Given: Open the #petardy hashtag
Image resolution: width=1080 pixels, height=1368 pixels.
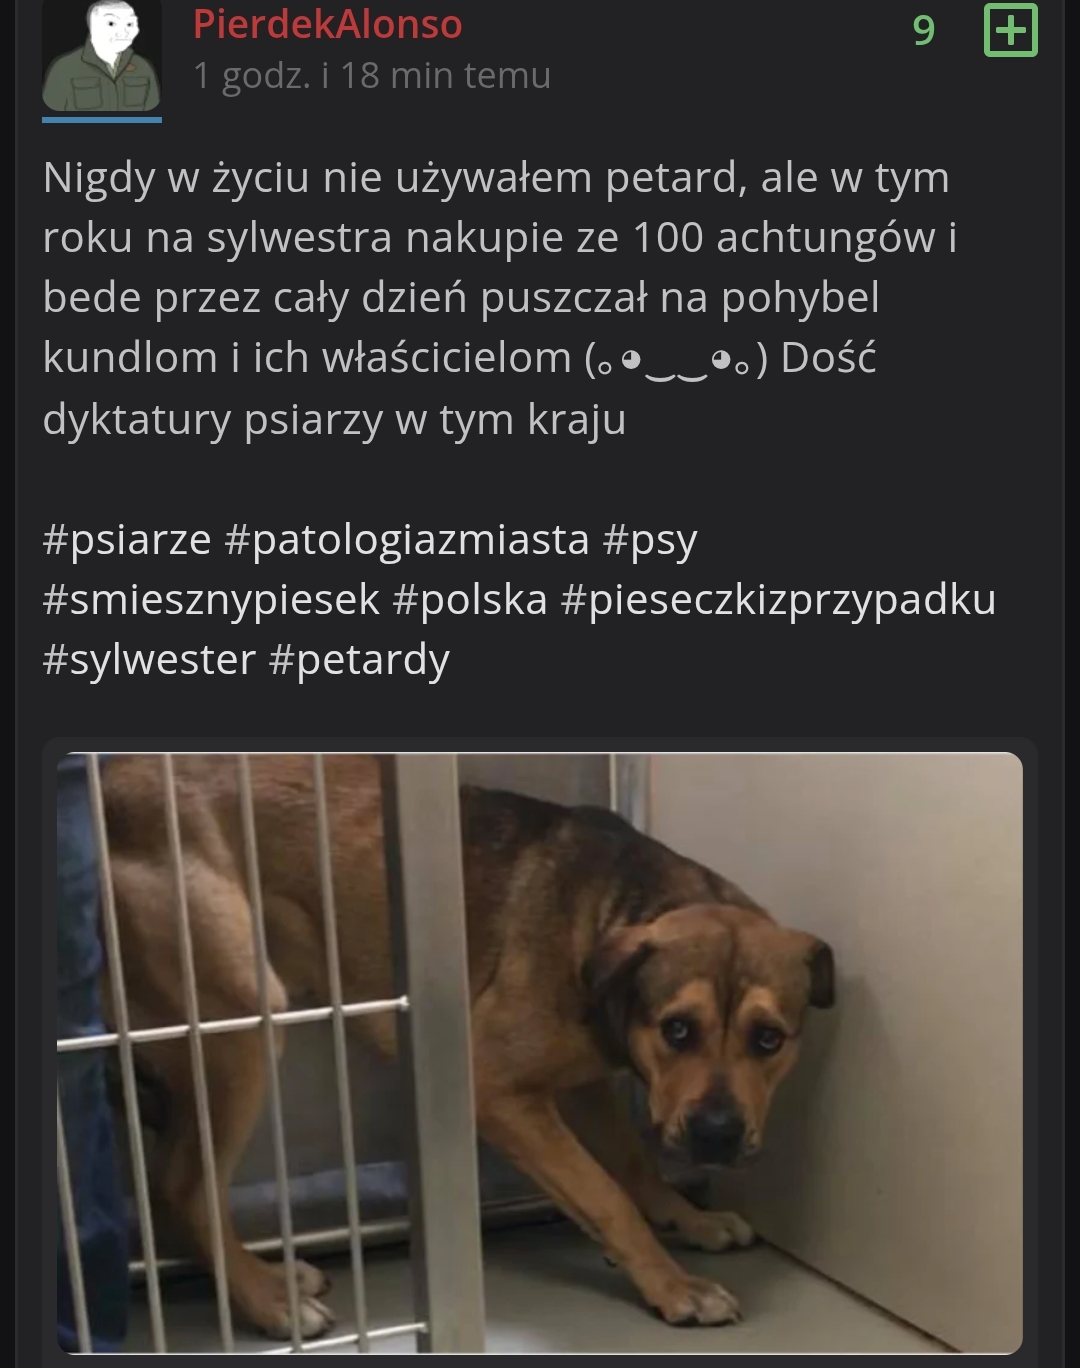Looking at the screenshot, I should 359,660.
